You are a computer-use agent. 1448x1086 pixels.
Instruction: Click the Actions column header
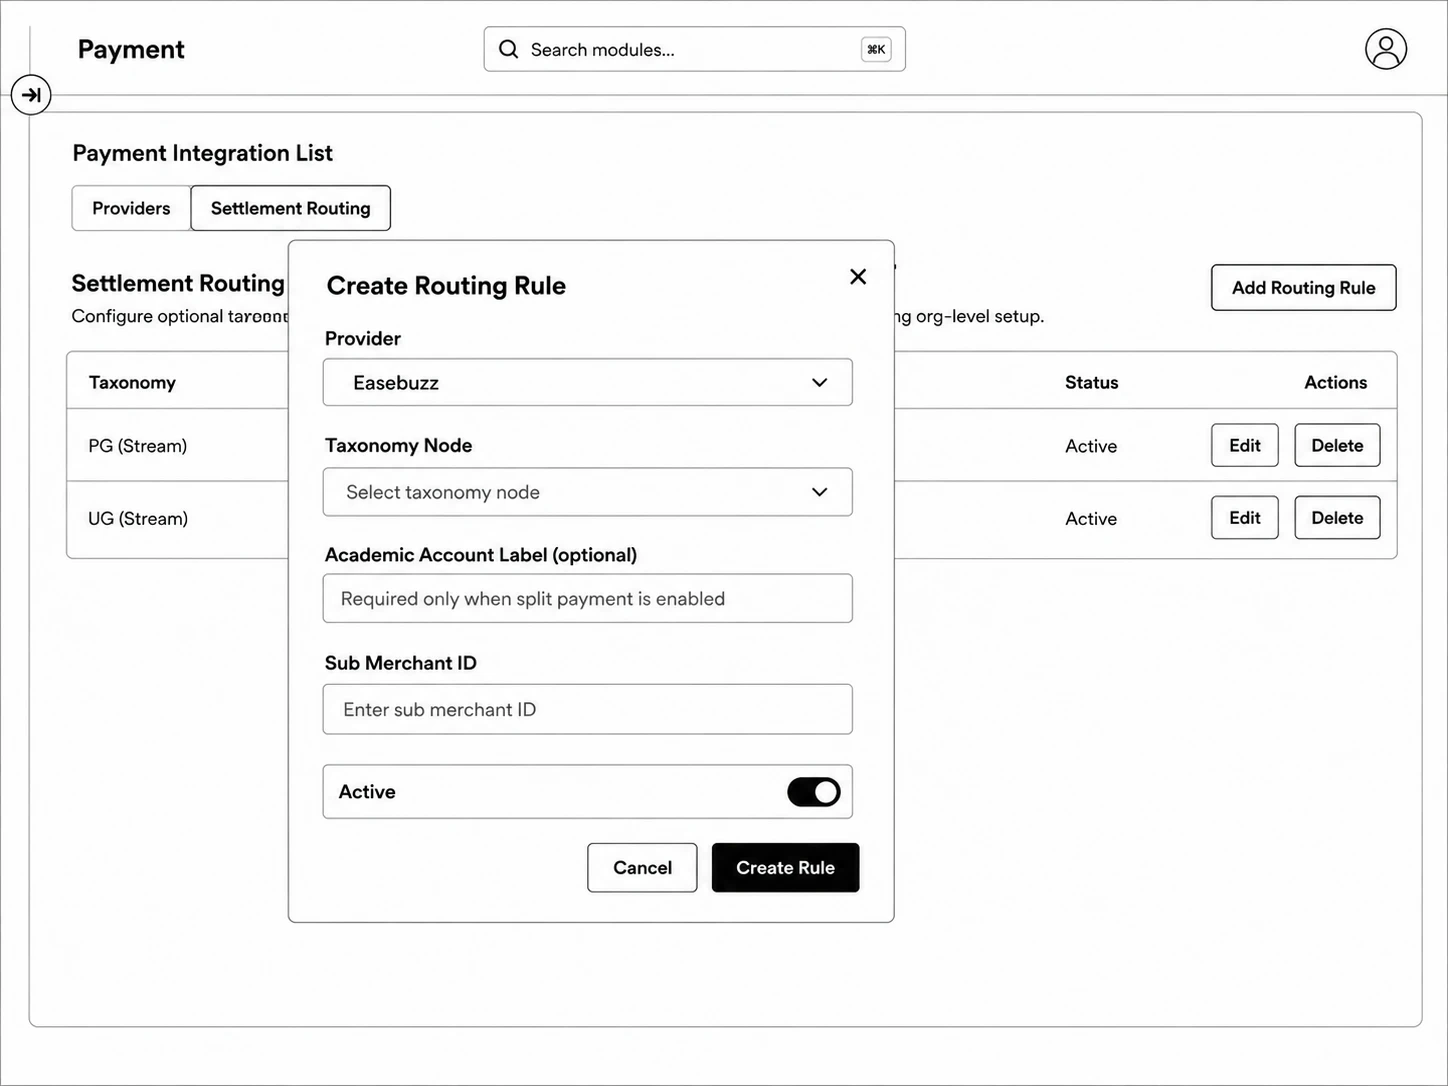[1335, 383]
